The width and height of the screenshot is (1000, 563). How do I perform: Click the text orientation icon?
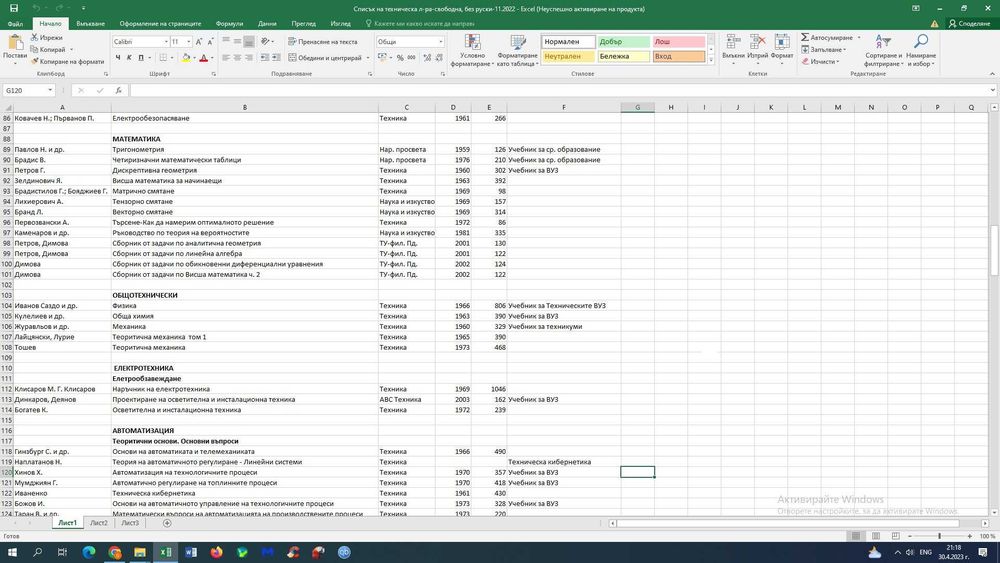click(266, 41)
